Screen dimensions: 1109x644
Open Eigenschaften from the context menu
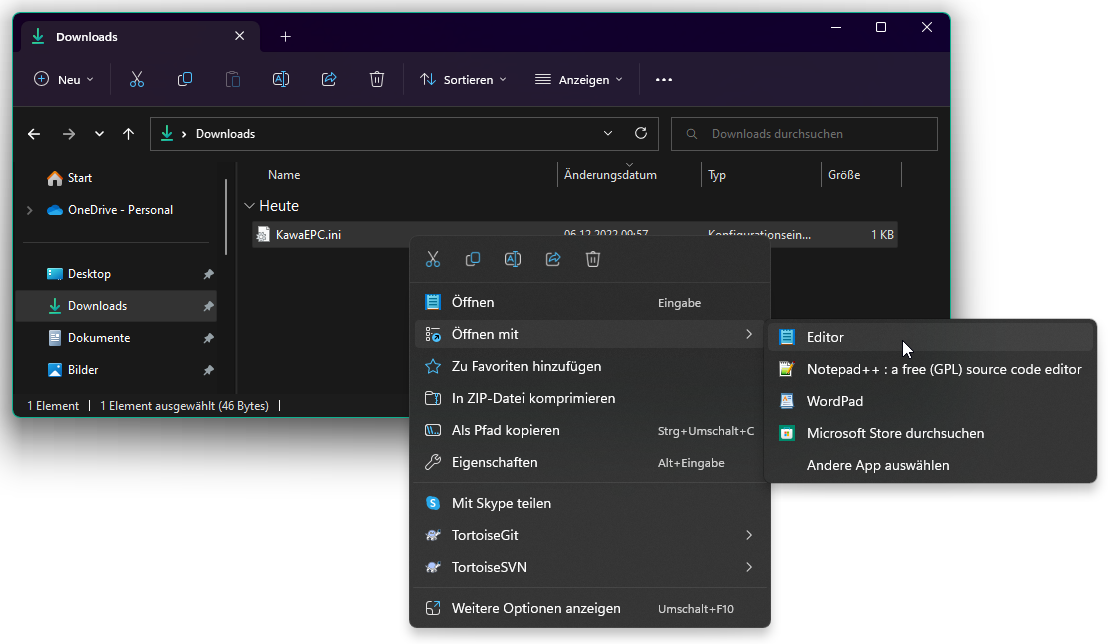pyautogui.click(x=590, y=462)
